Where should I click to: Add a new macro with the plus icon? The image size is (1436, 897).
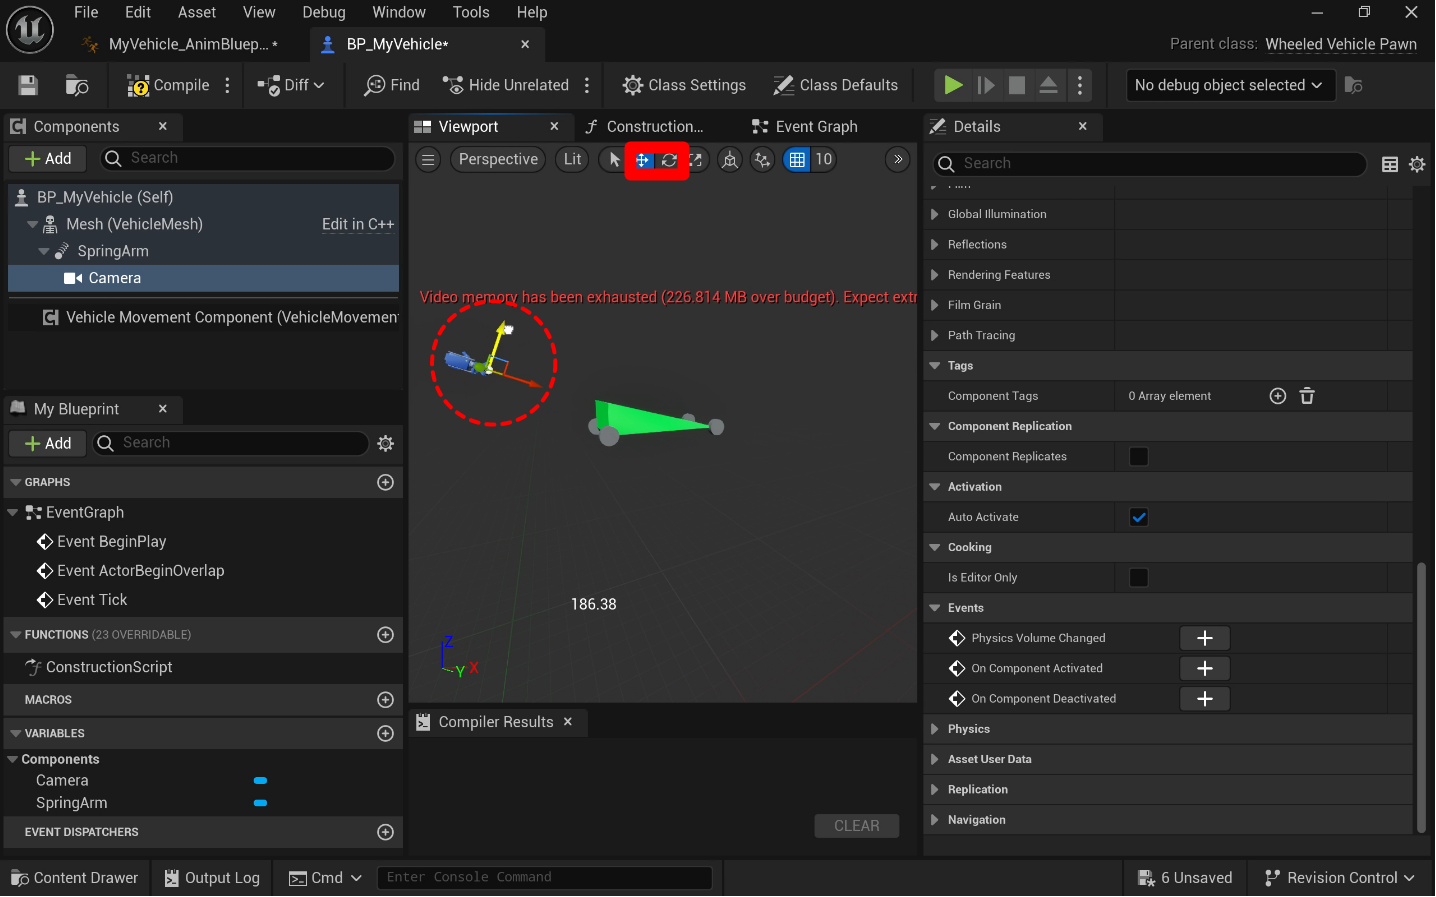[x=385, y=700]
